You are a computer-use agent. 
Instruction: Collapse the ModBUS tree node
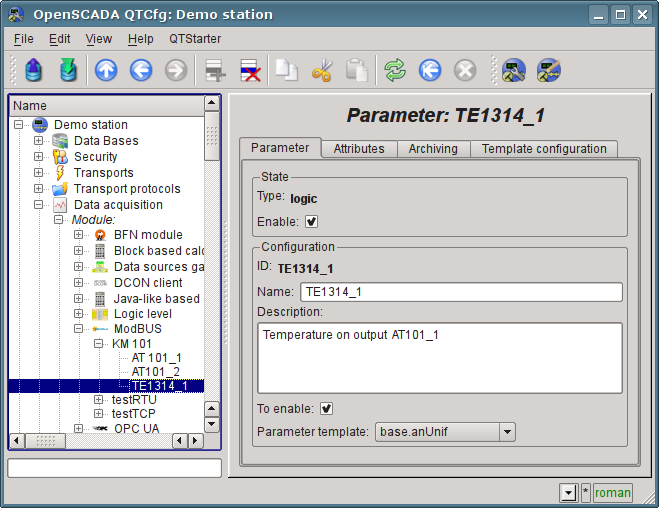click(78, 329)
